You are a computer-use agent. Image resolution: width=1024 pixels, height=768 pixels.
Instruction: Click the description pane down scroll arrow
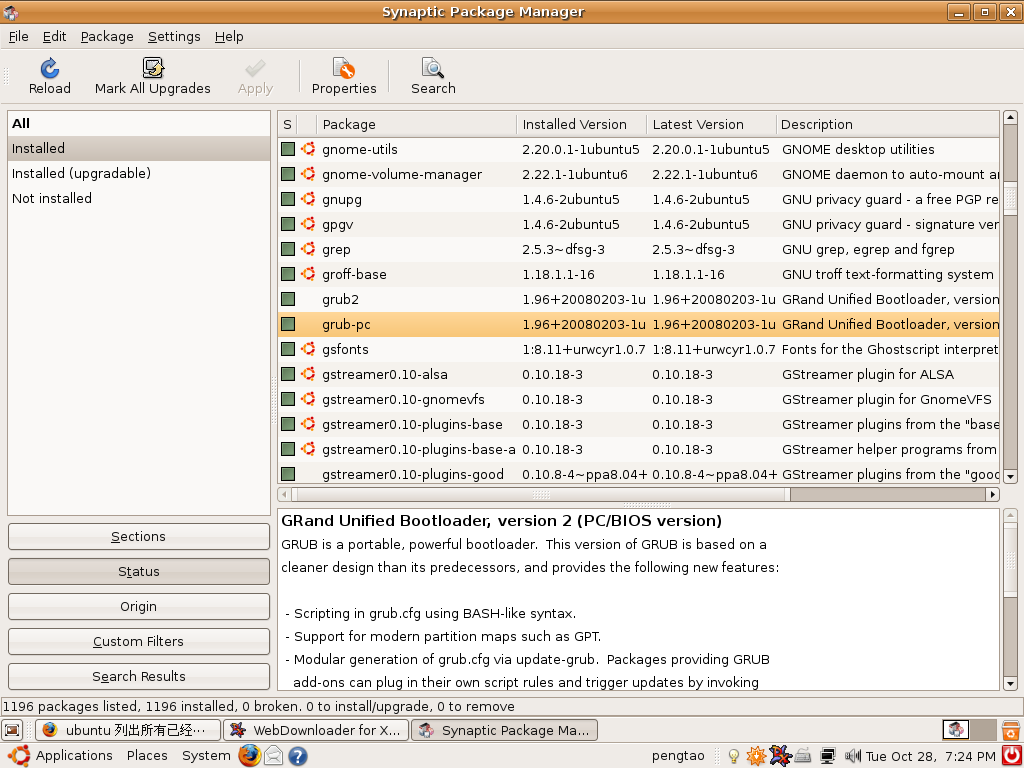(x=1010, y=684)
